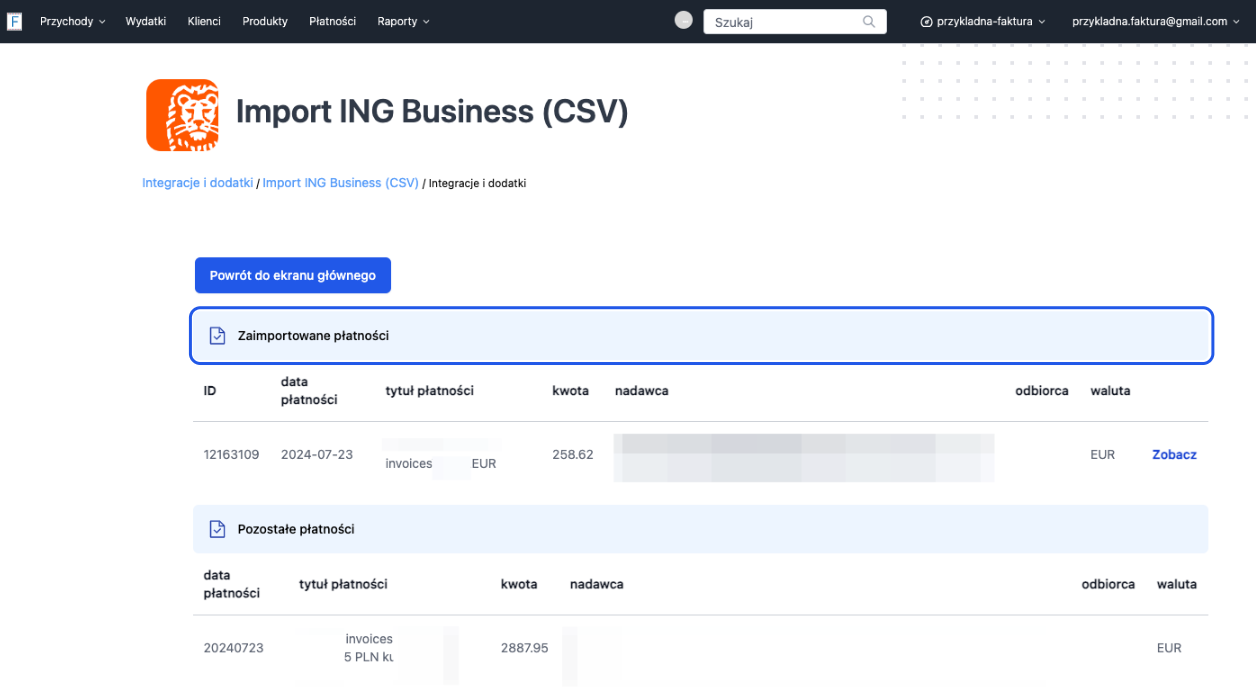Image resolution: width=1256 pixels, height=687 pixels.
Task: Click the circular avatar next to search bar
Action: coord(683,19)
